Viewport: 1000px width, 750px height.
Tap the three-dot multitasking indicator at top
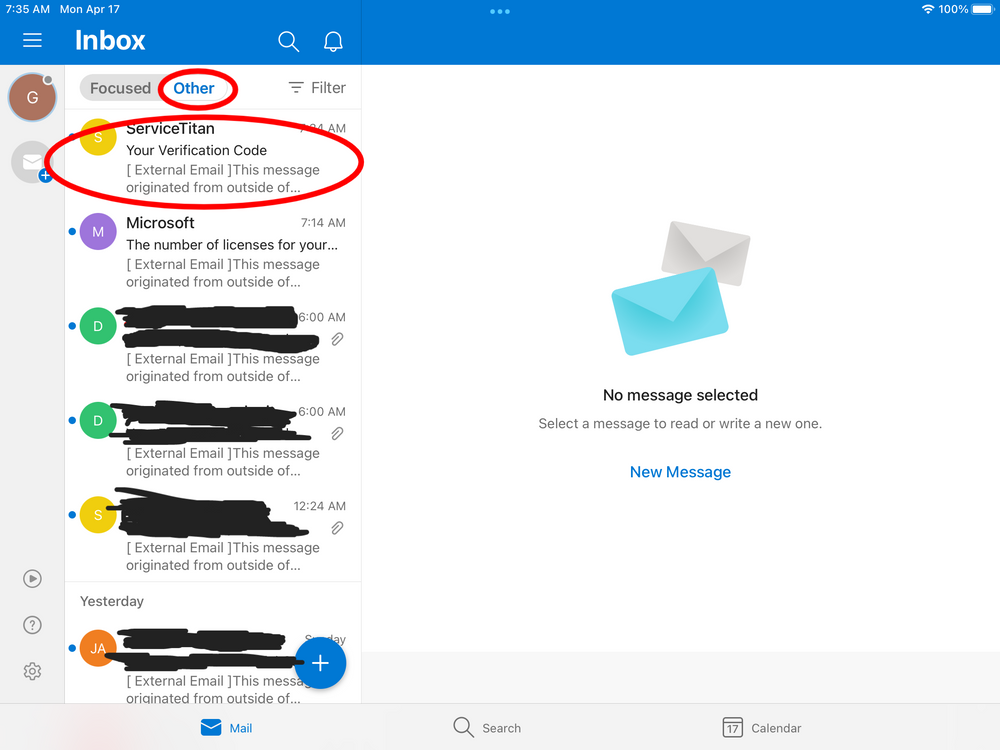pyautogui.click(x=500, y=11)
